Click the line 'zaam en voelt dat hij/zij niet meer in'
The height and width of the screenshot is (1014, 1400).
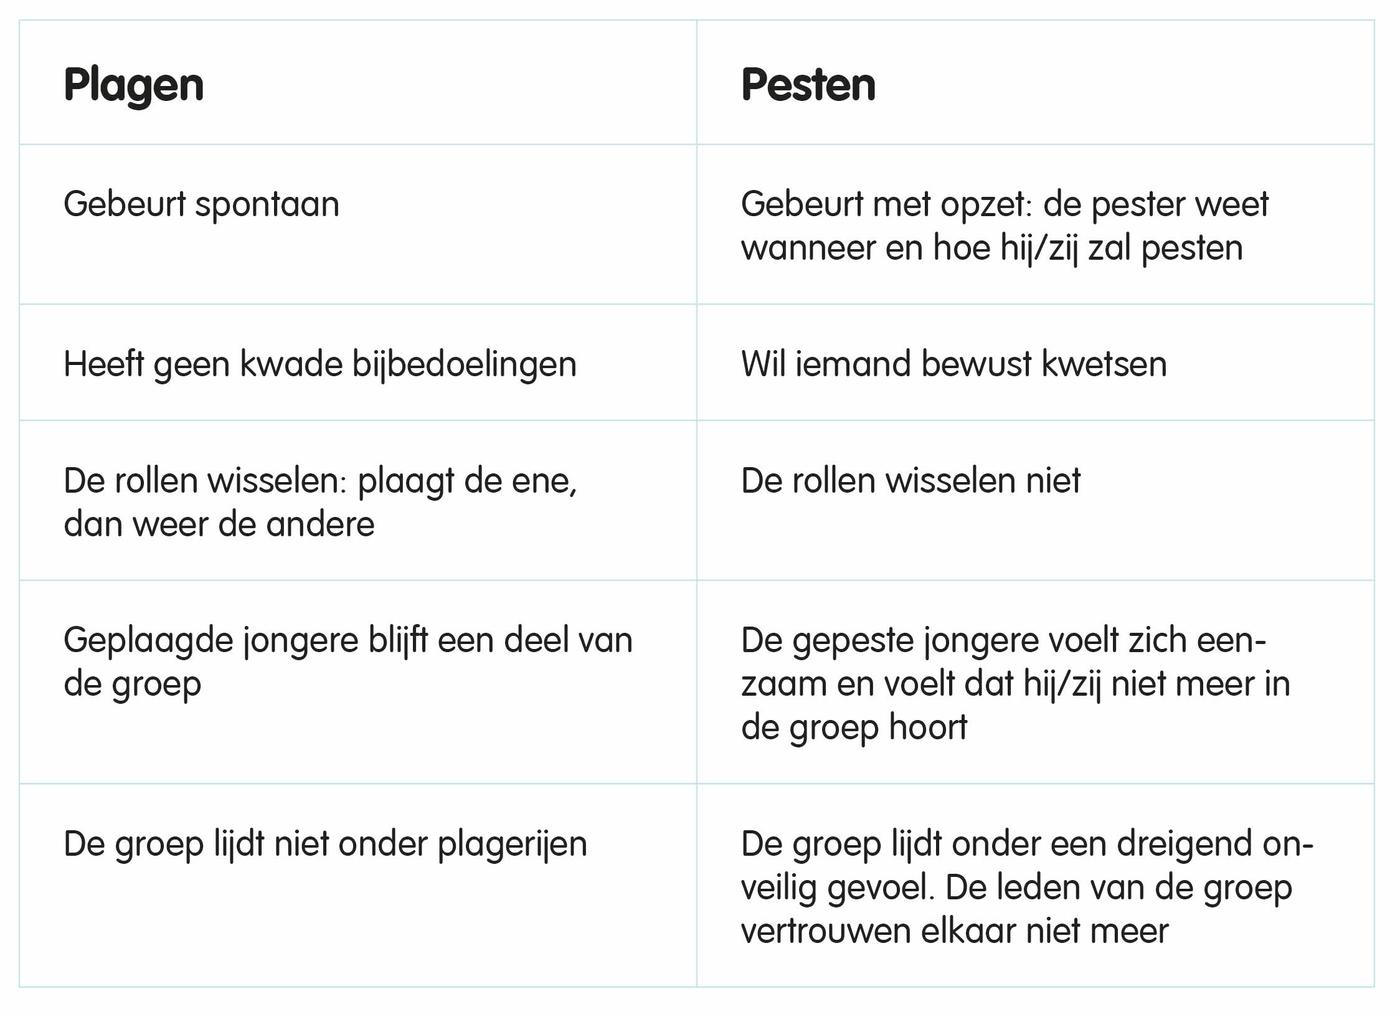click(x=1015, y=684)
